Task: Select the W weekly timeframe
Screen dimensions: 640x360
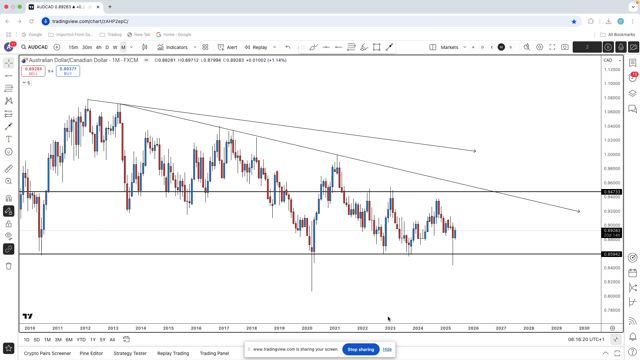Action: pyautogui.click(x=115, y=47)
